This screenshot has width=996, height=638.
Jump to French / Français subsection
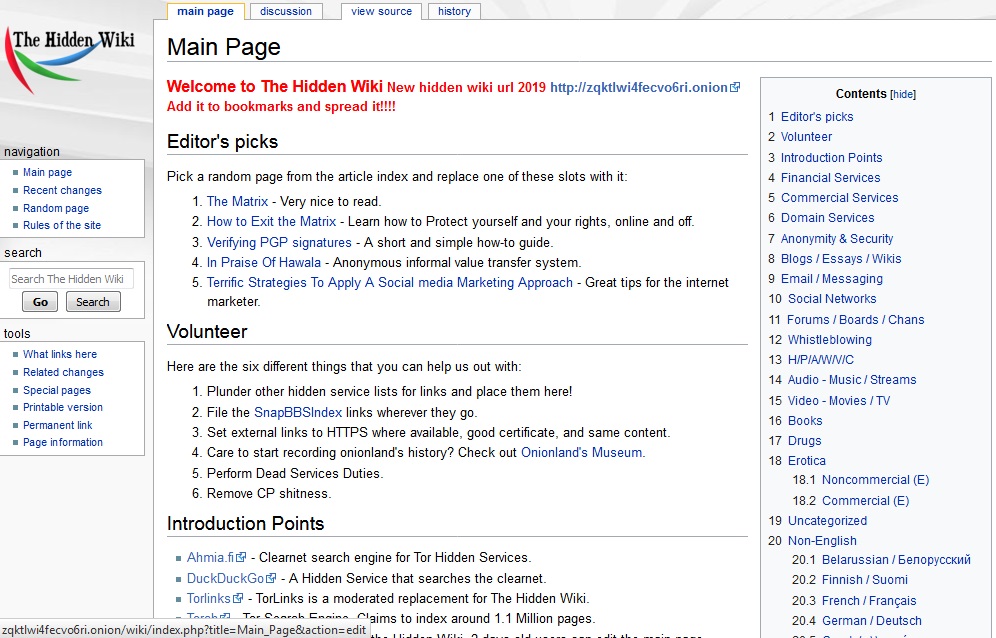click(869, 601)
